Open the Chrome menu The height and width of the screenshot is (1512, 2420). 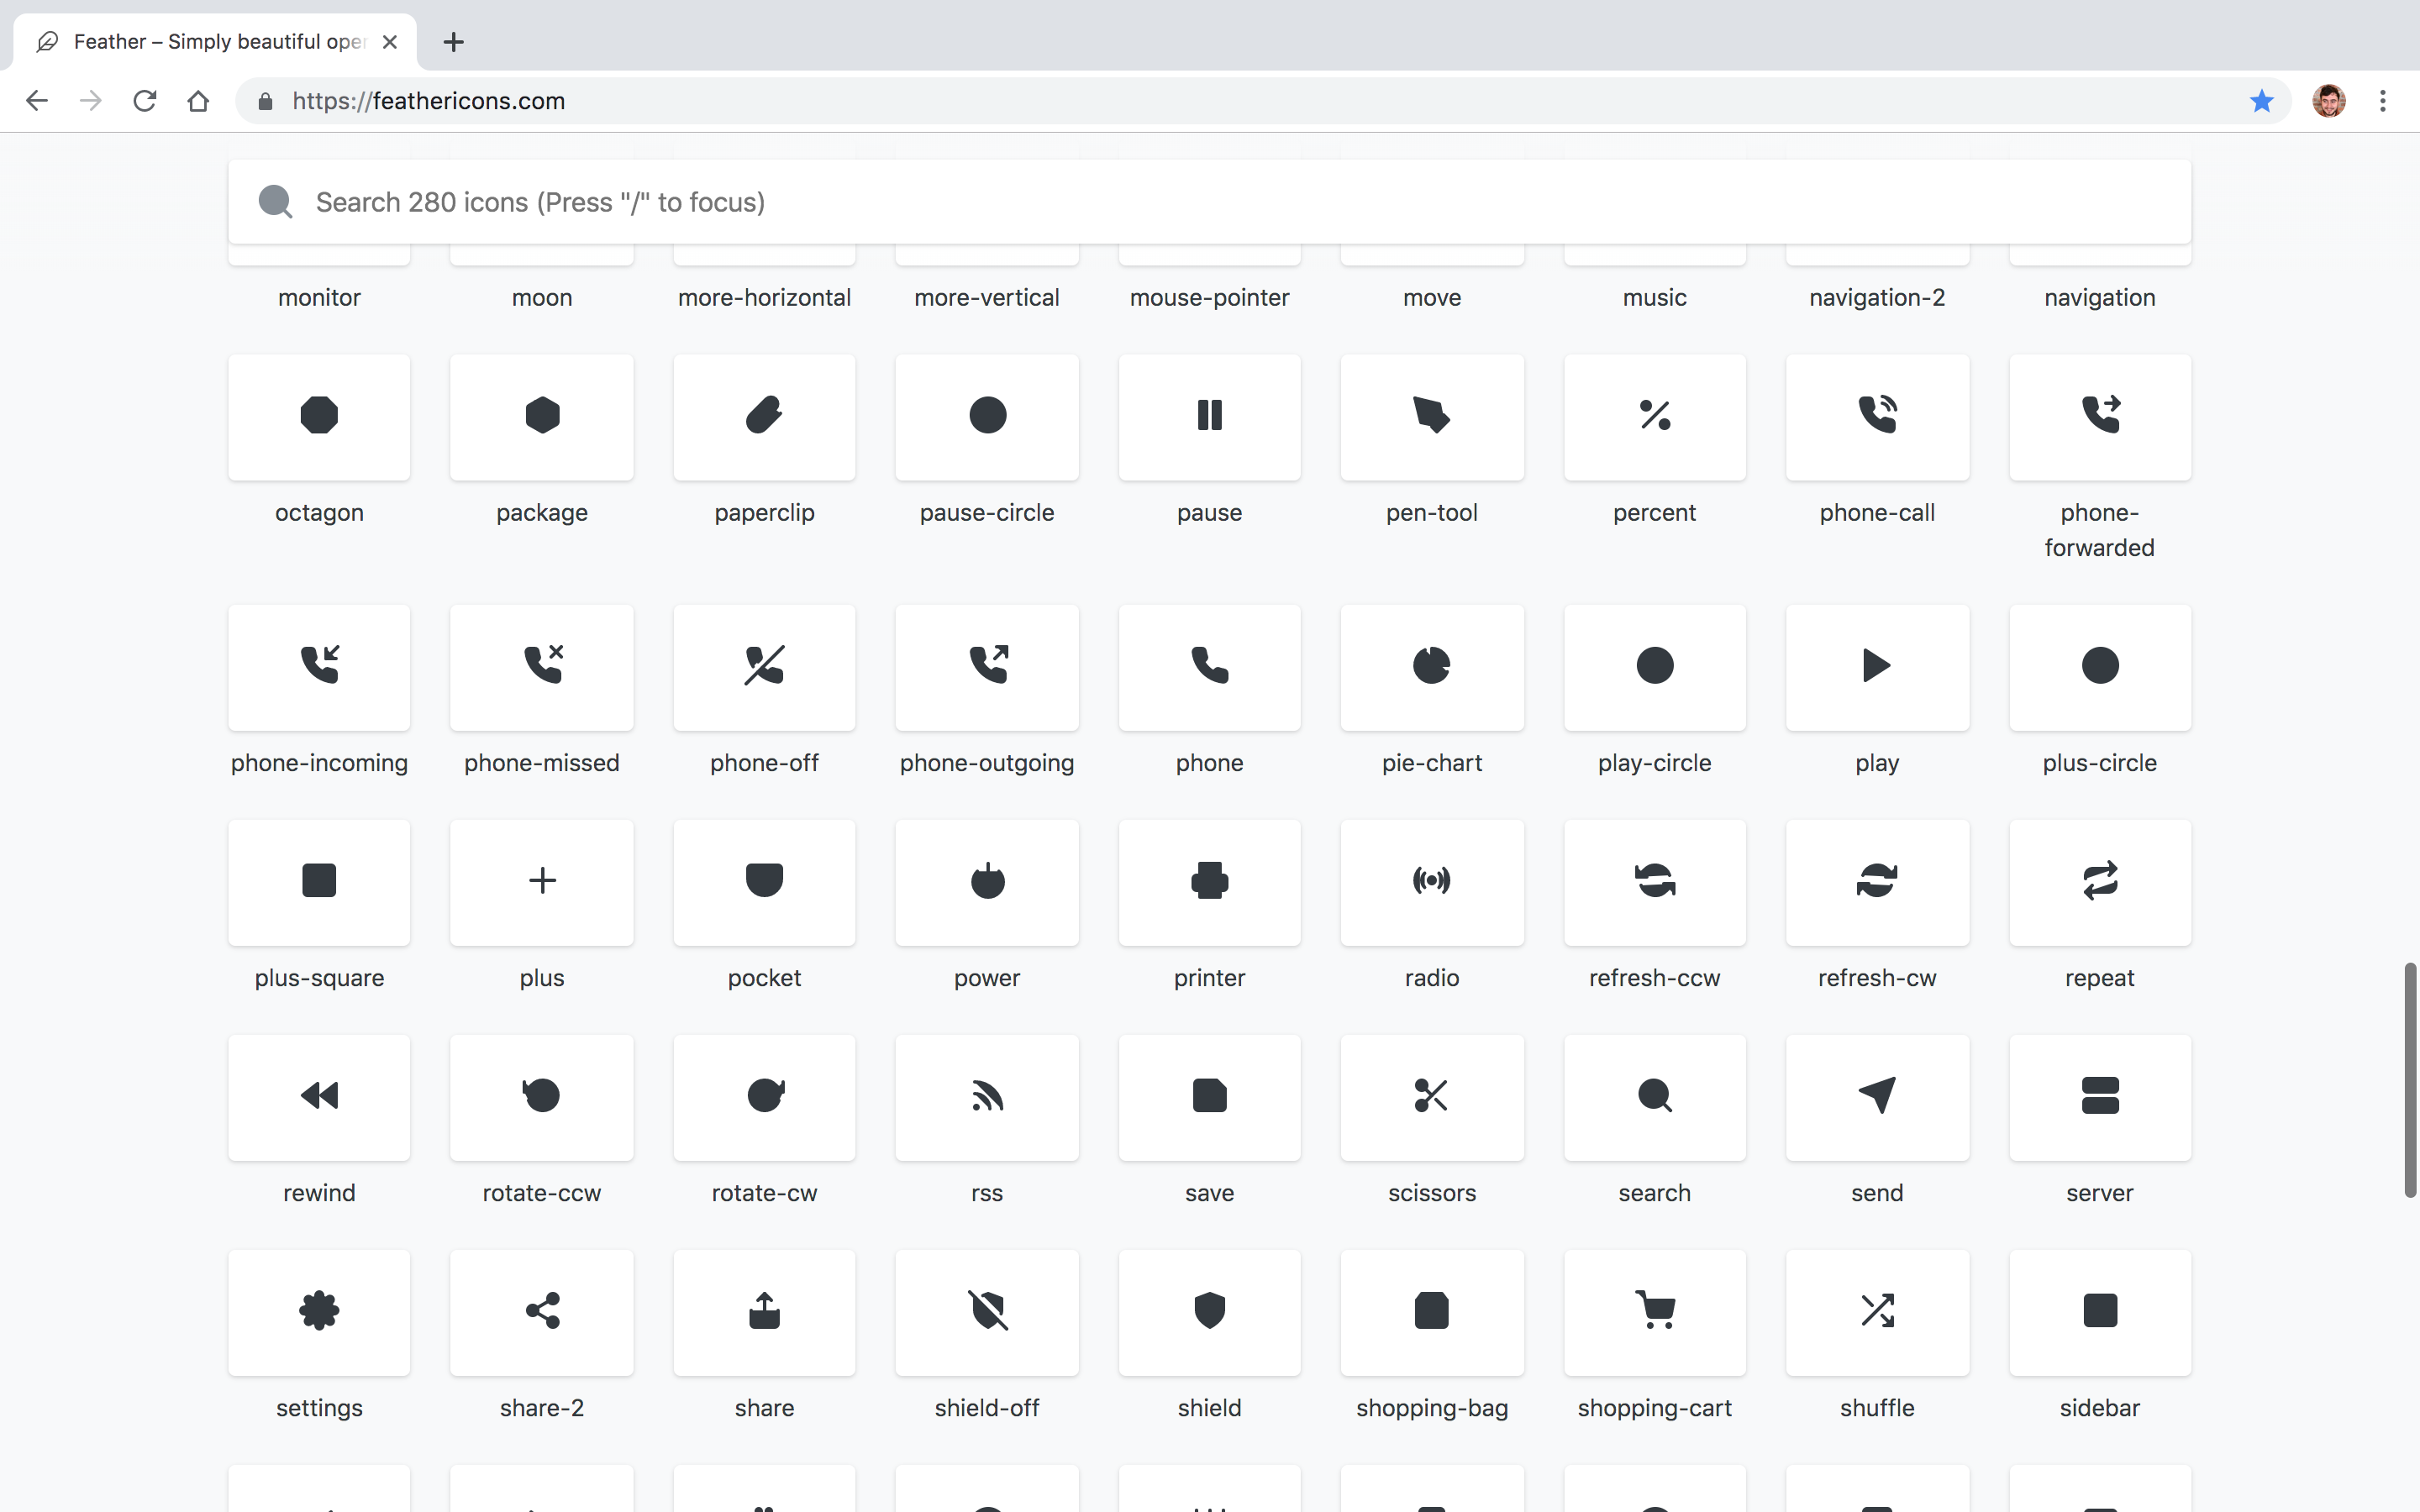pos(2383,100)
